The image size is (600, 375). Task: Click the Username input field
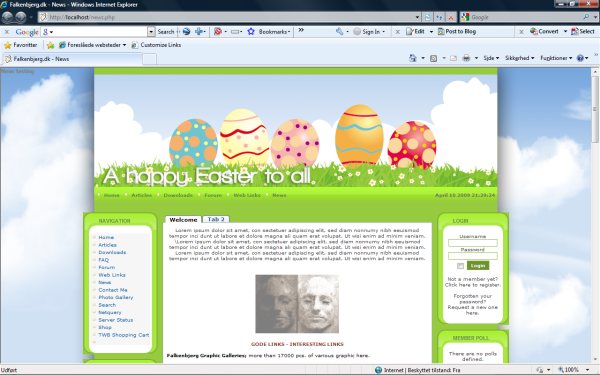click(473, 243)
